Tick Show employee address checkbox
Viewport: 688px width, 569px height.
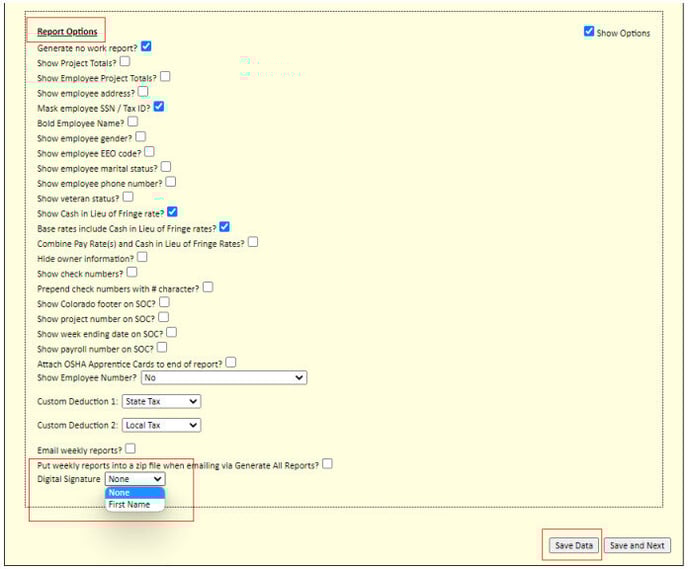[x=143, y=91]
